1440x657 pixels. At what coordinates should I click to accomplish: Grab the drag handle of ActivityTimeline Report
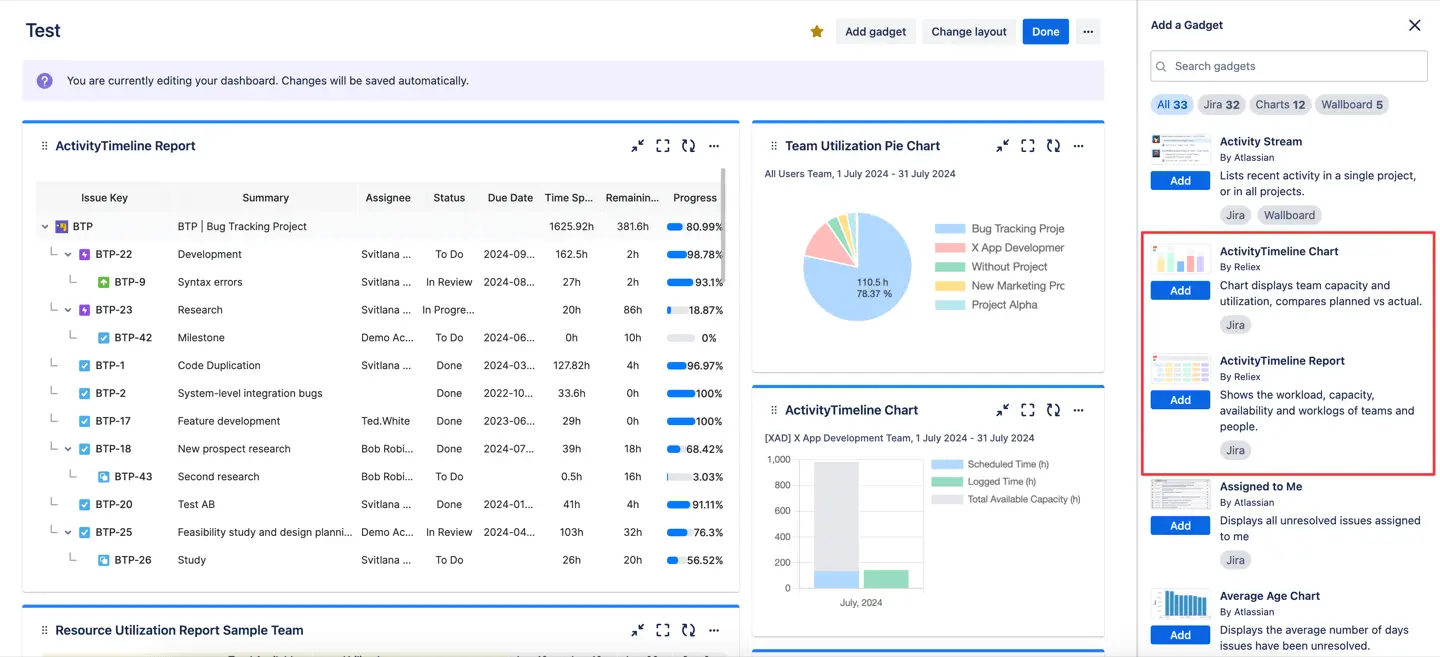tap(44, 146)
